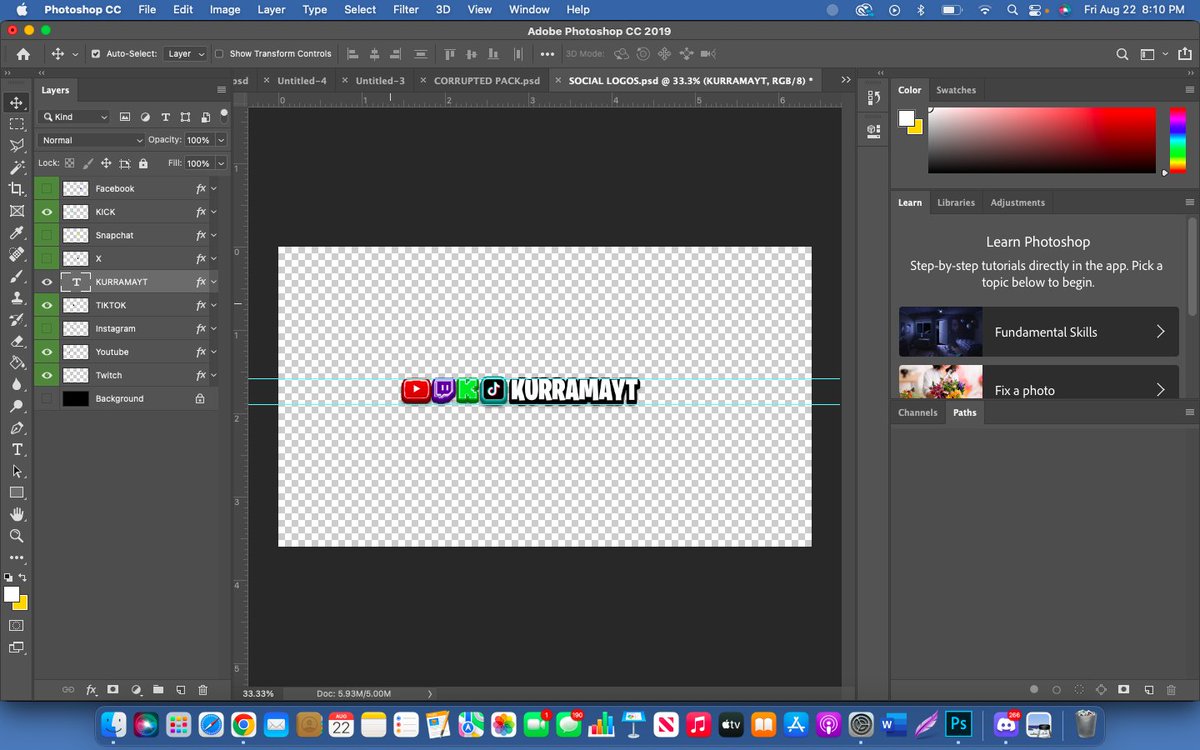Select the Eraser tool
The width and height of the screenshot is (1200, 750).
click(x=16, y=341)
